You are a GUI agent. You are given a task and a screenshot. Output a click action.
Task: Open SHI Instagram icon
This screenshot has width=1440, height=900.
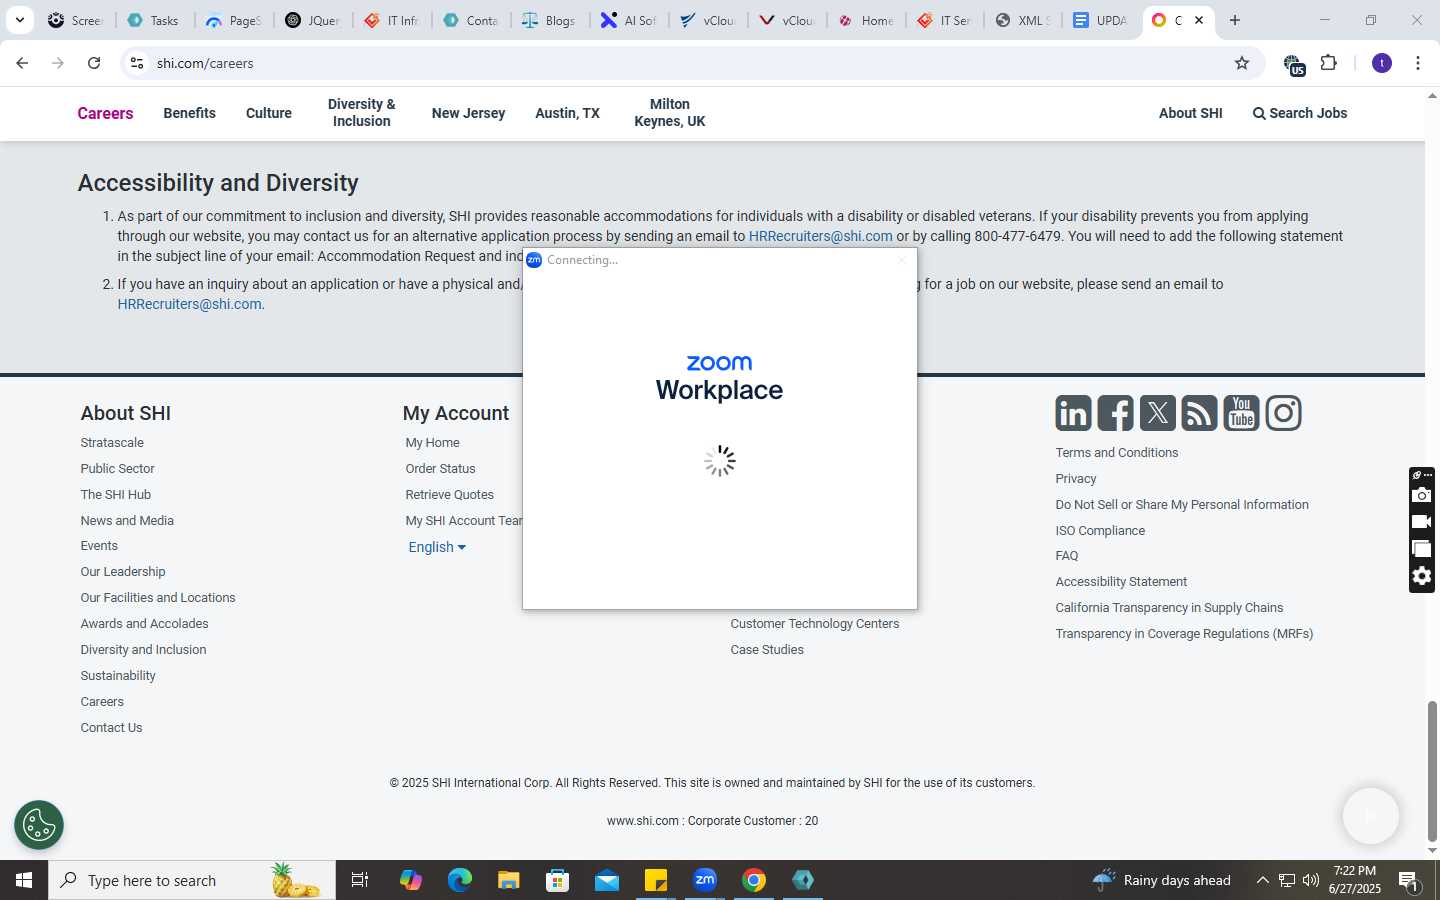(x=1283, y=413)
